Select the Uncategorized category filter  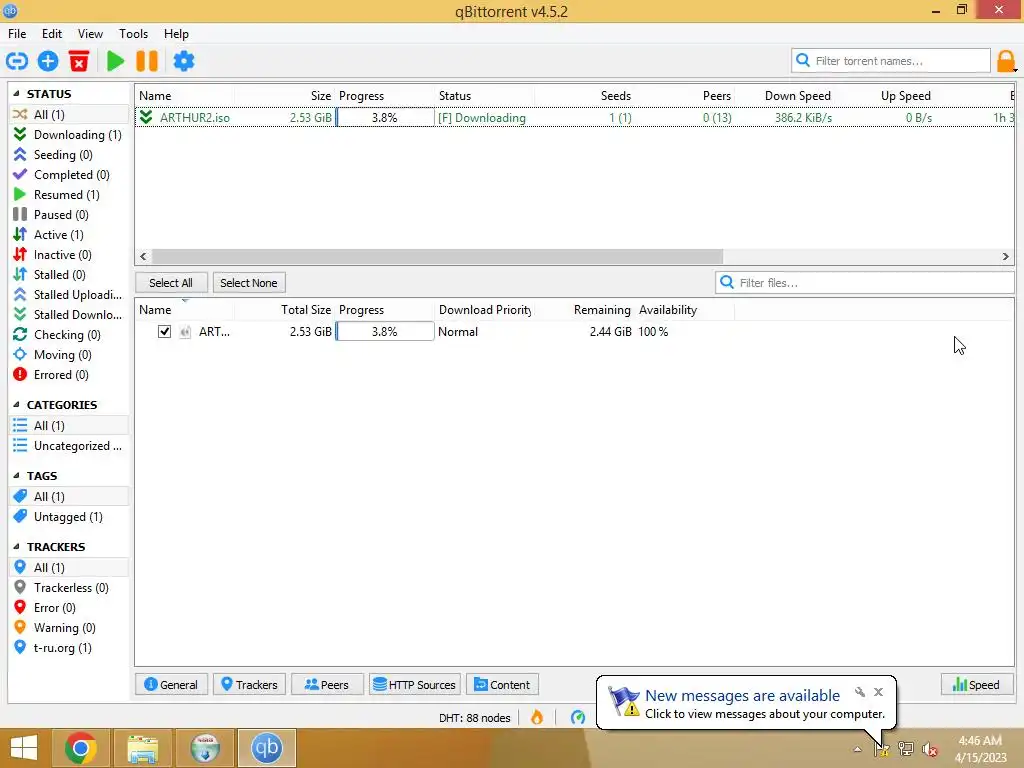(x=68, y=446)
